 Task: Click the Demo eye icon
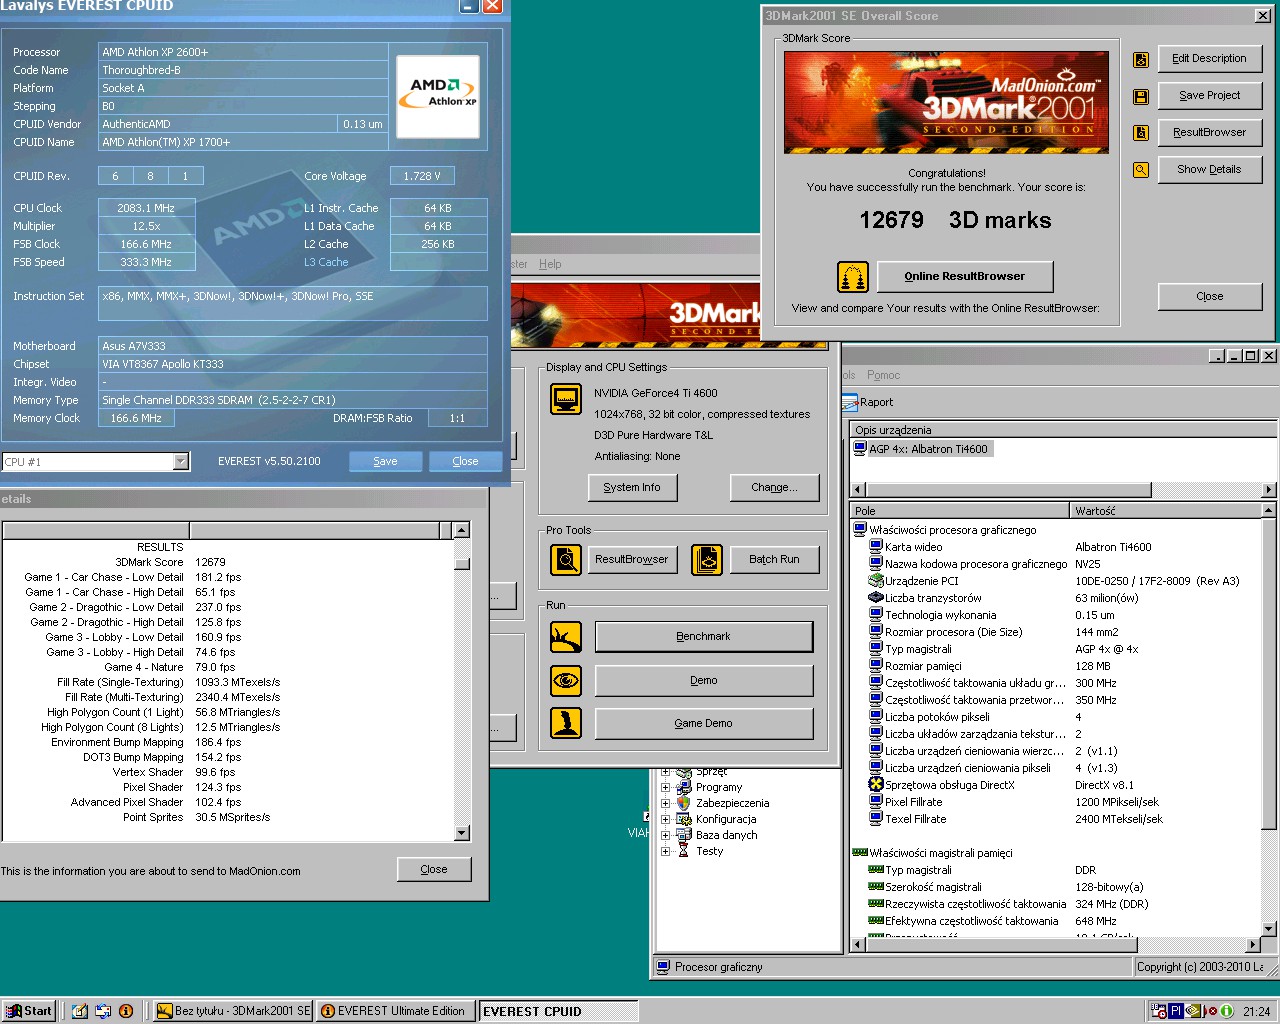tap(566, 680)
